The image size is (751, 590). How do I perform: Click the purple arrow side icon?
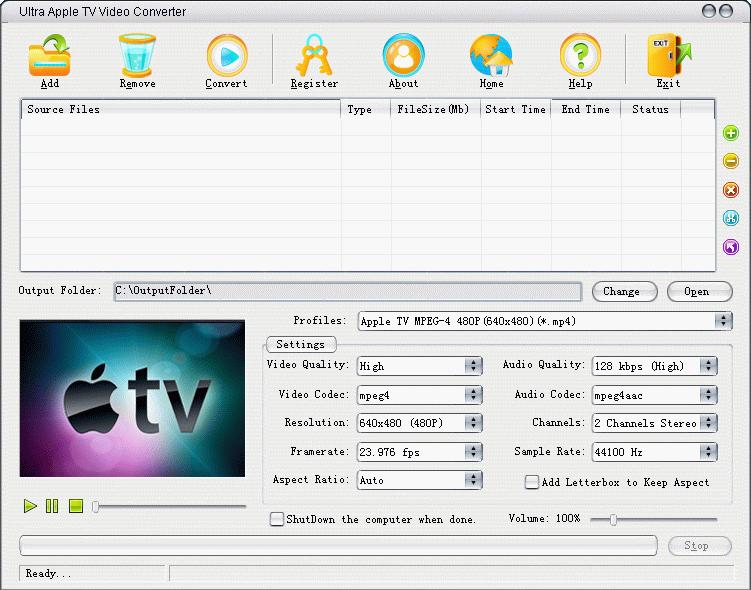tap(730, 247)
